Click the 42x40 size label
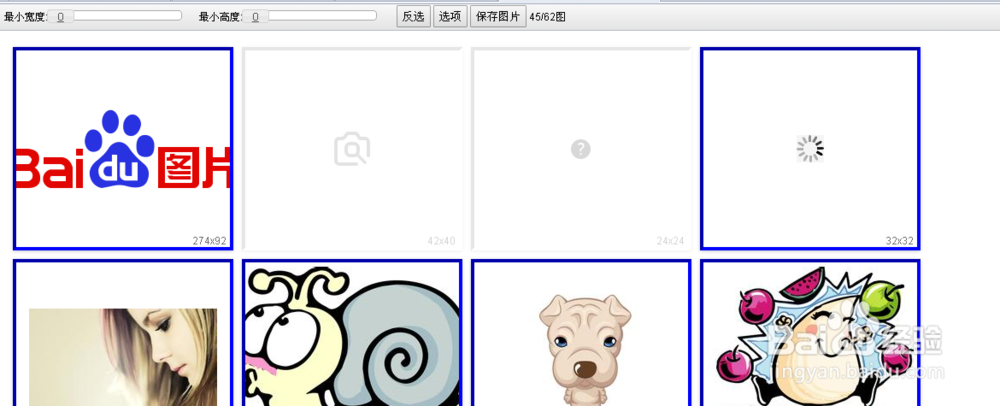Viewport: 1000px width, 406px height. [441, 241]
